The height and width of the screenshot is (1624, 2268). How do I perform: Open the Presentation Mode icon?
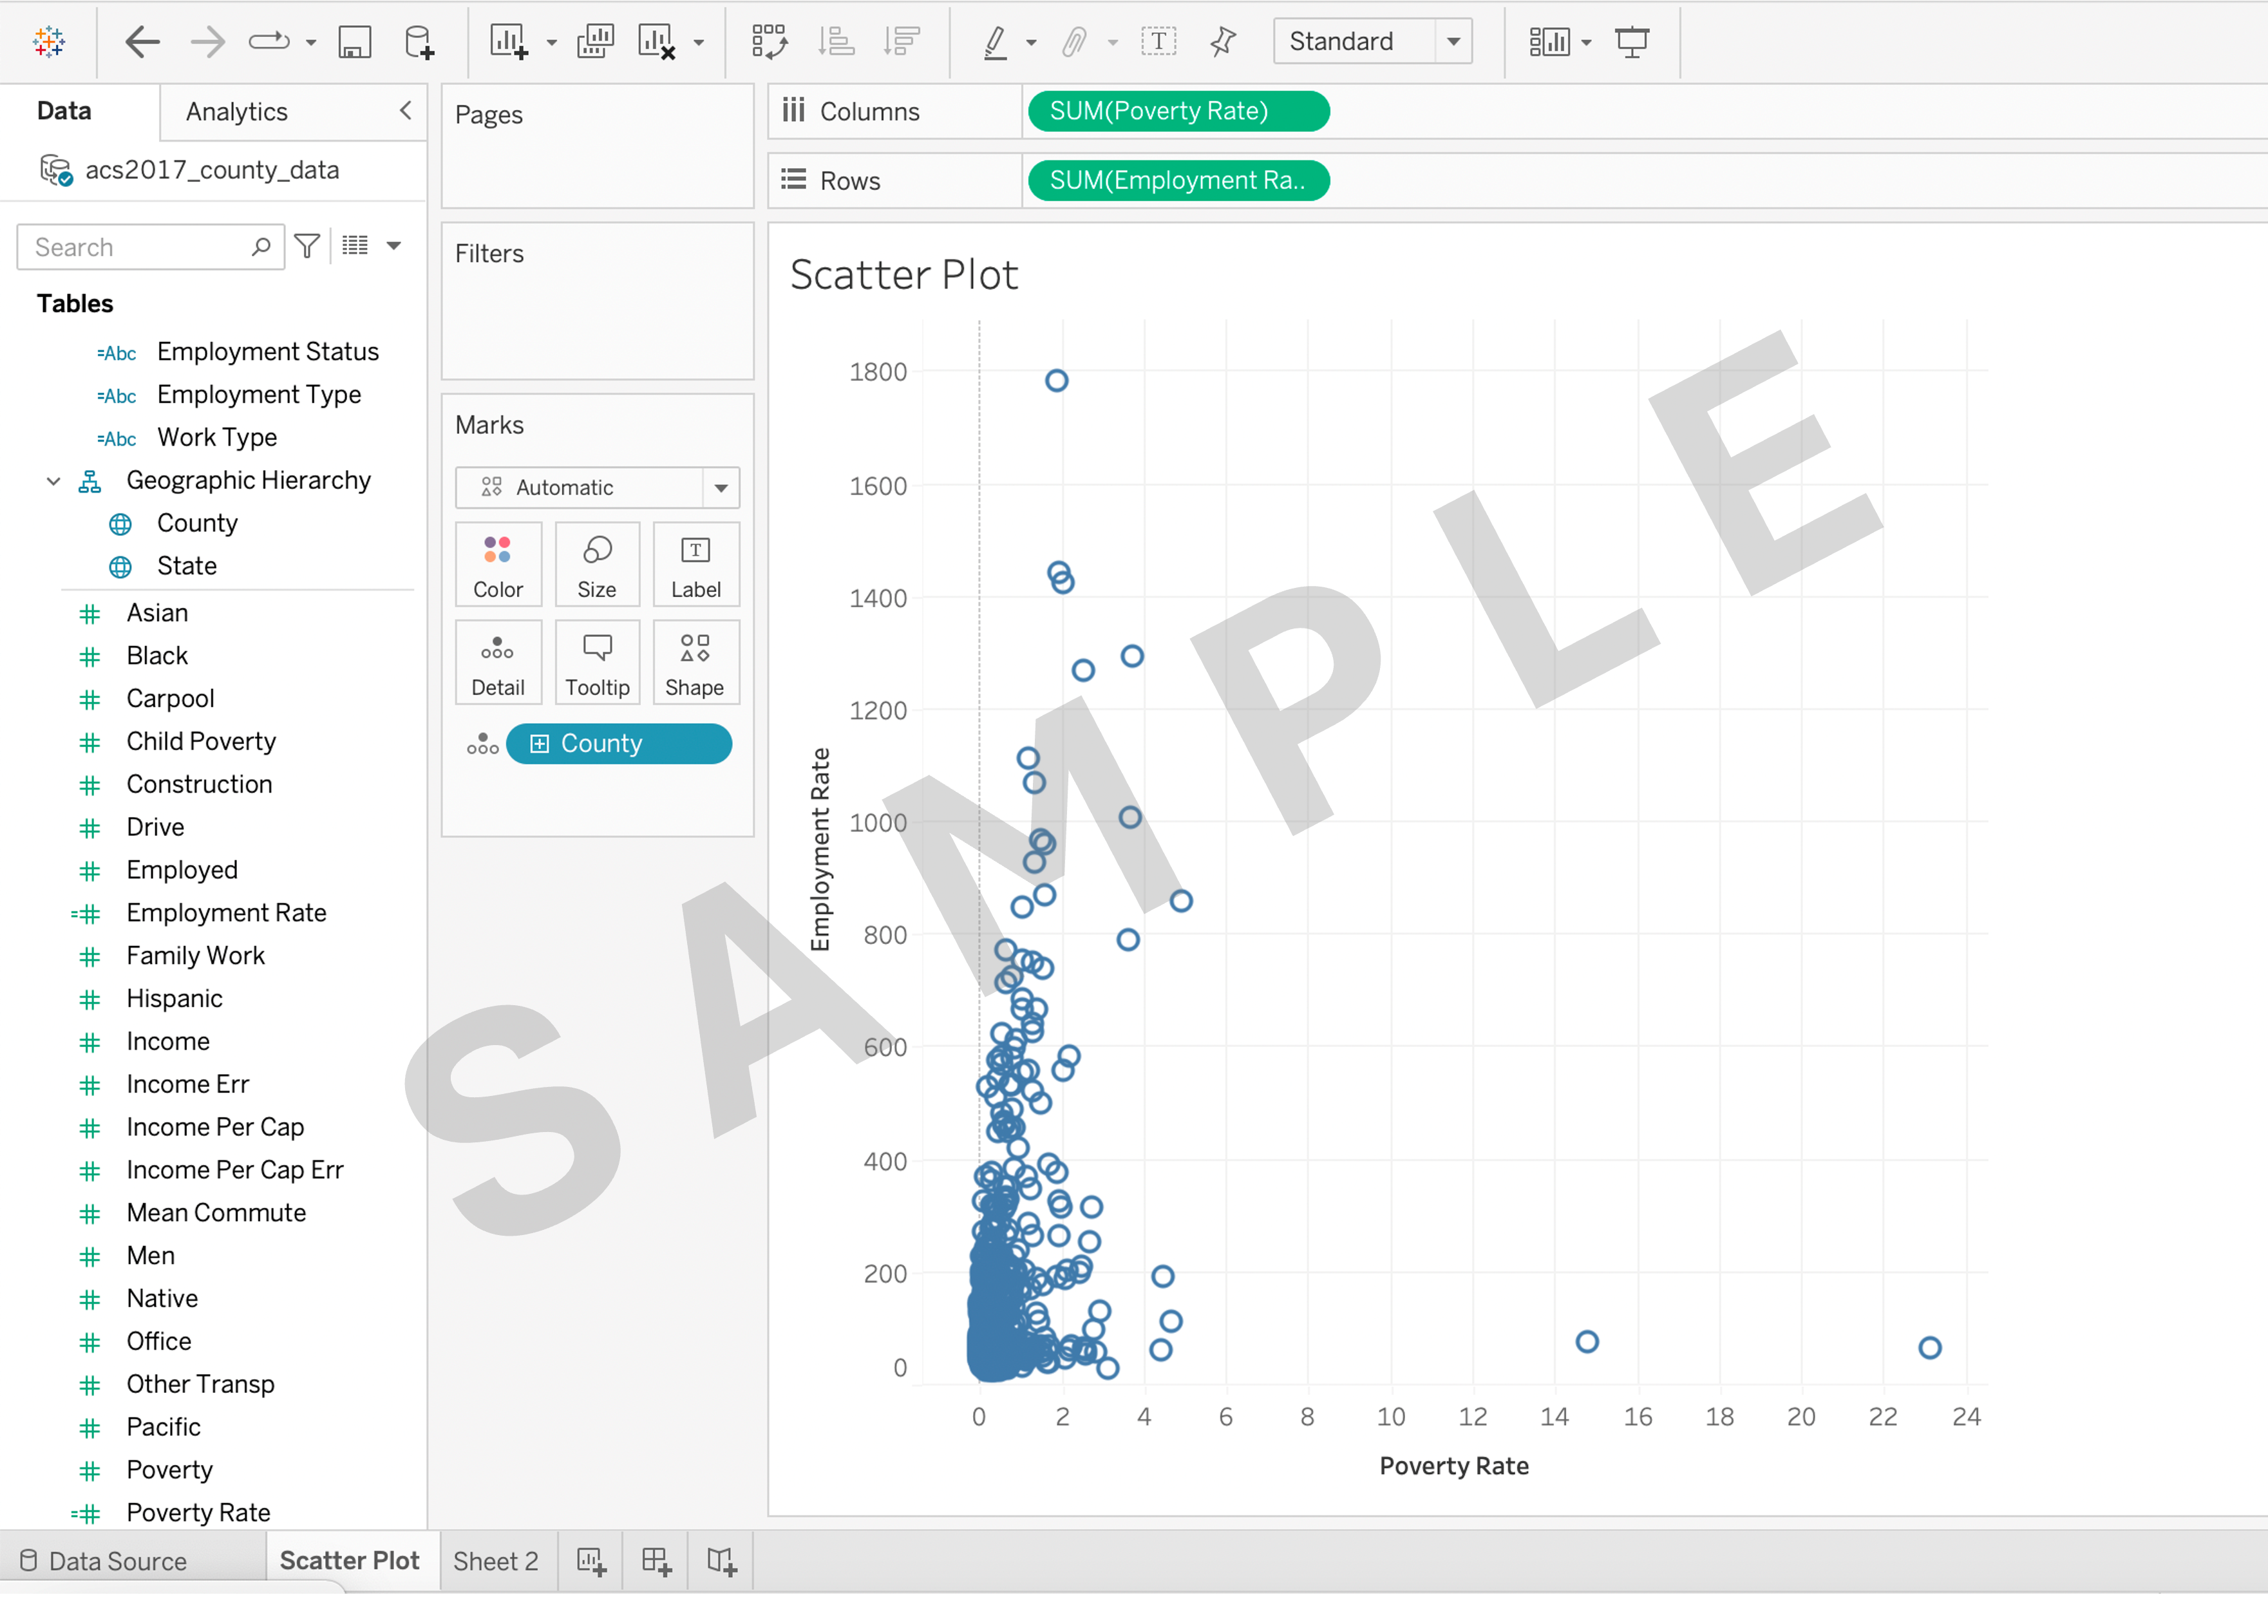point(1631,42)
